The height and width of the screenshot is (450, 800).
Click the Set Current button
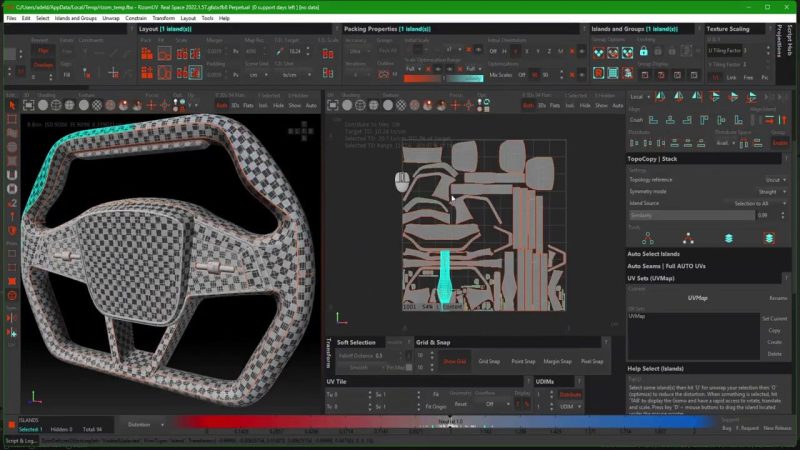[x=774, y=318]
